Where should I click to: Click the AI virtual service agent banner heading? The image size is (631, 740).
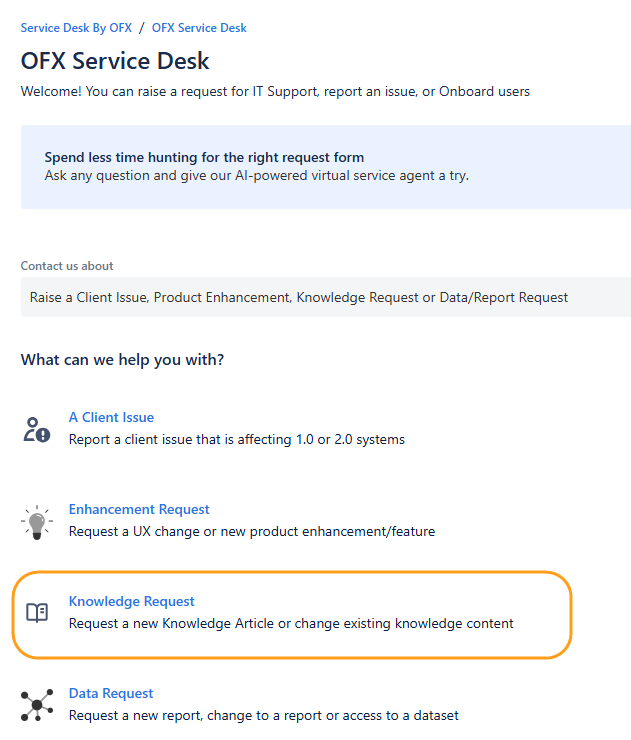204,157
